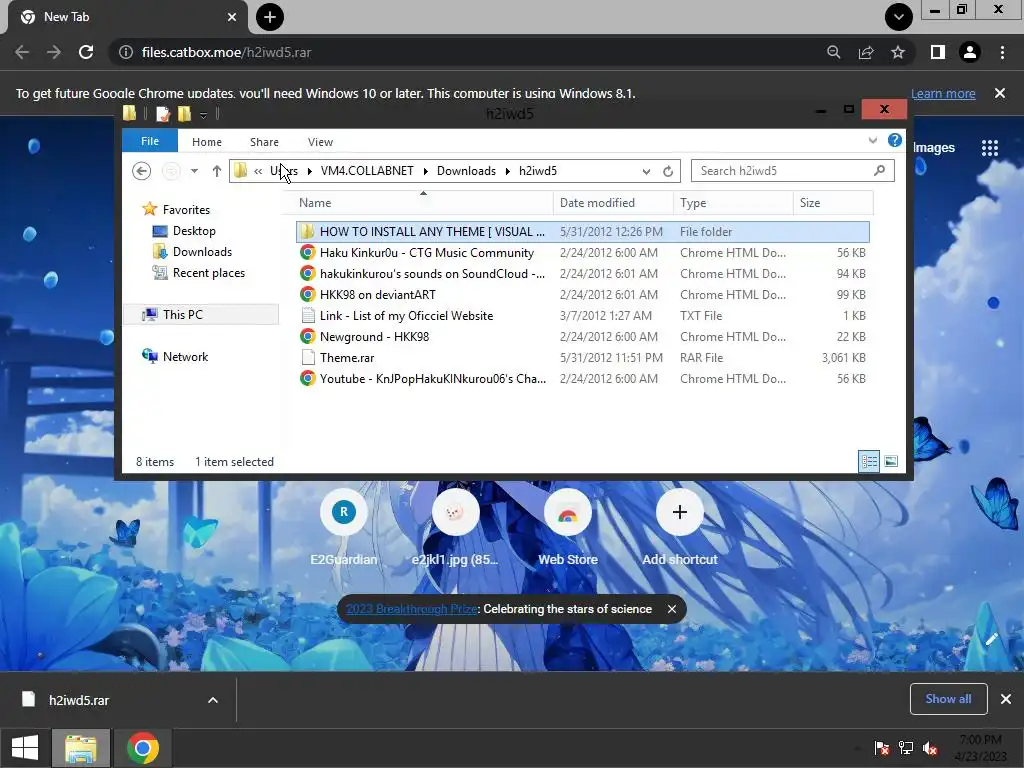Close the New Tab tab

[232, 17]
